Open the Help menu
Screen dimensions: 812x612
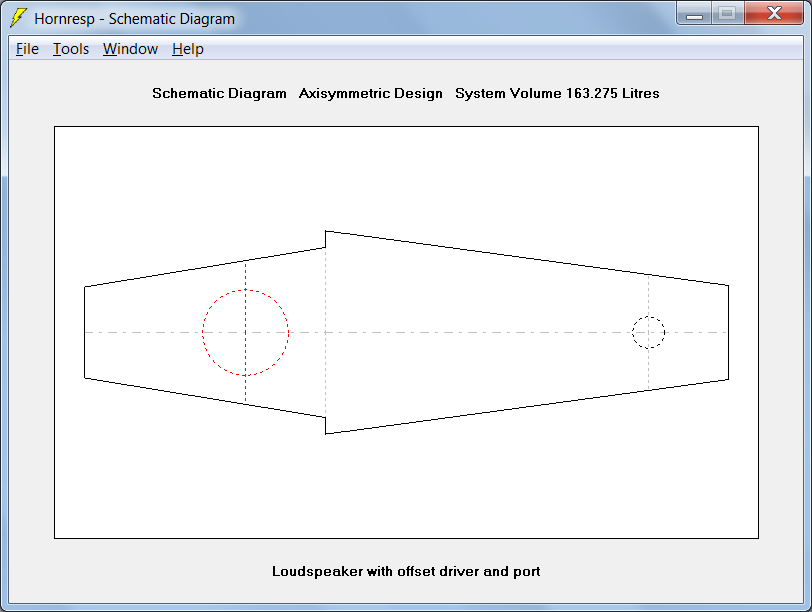[187, 49]
